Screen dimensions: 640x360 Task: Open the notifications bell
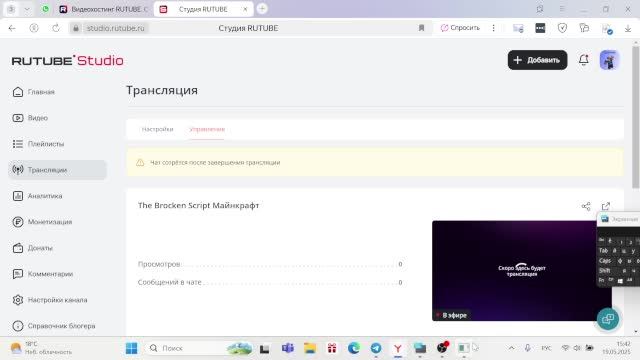coord(584,60)
